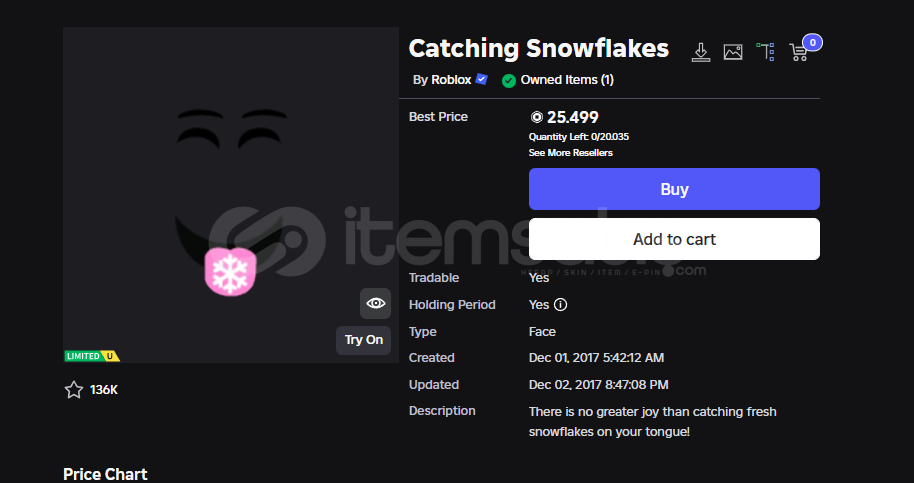Toggle the favorite star
This screenshot has width=914, height=483.
(x=74, y=390)
